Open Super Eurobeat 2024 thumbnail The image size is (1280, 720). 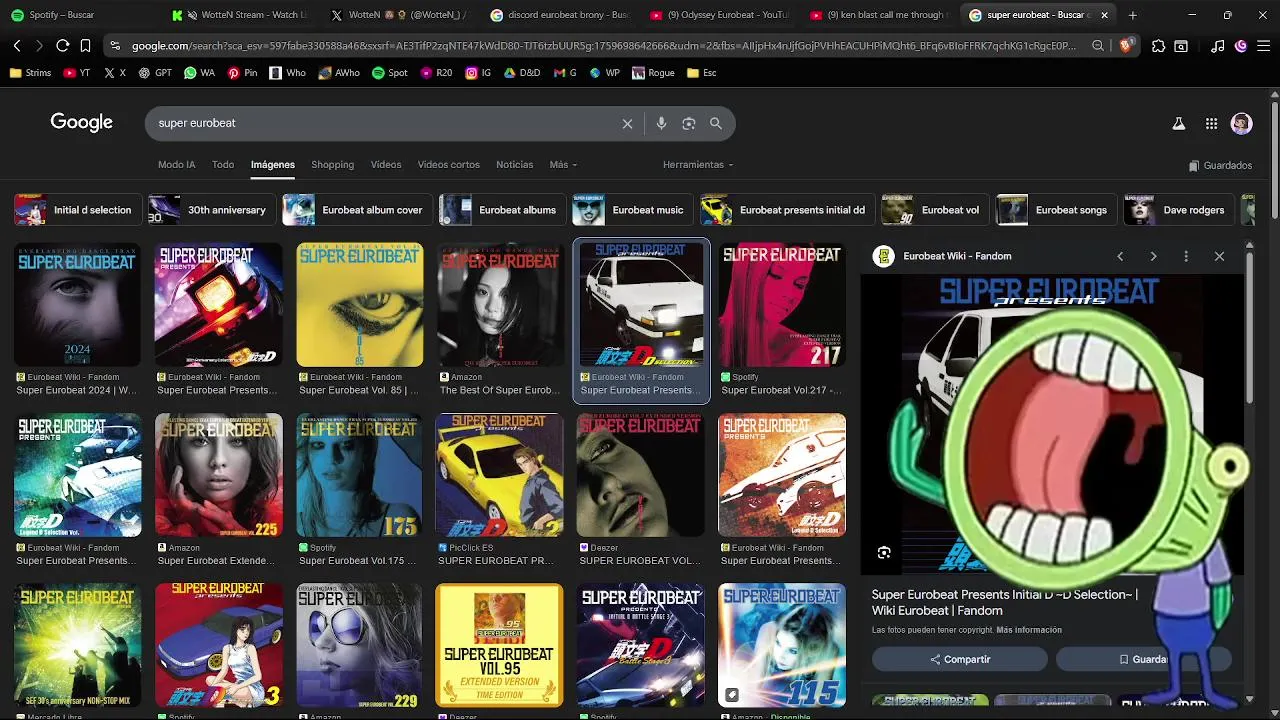(x=77, y=305)
